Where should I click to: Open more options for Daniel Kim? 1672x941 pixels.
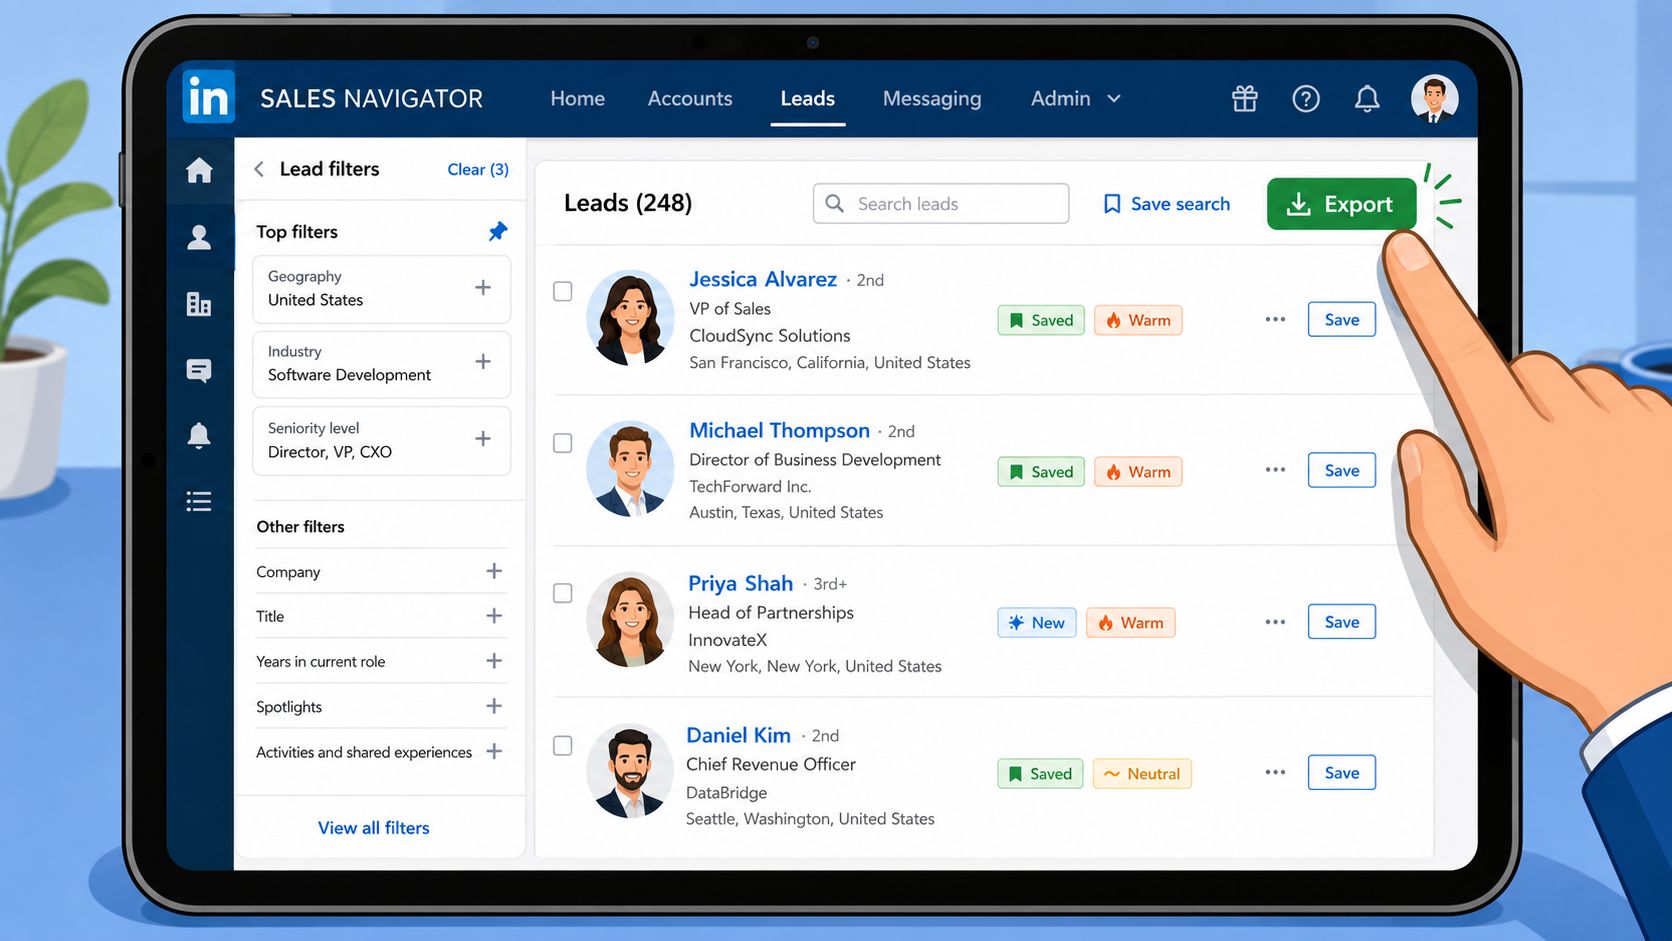click(1275, 772)
